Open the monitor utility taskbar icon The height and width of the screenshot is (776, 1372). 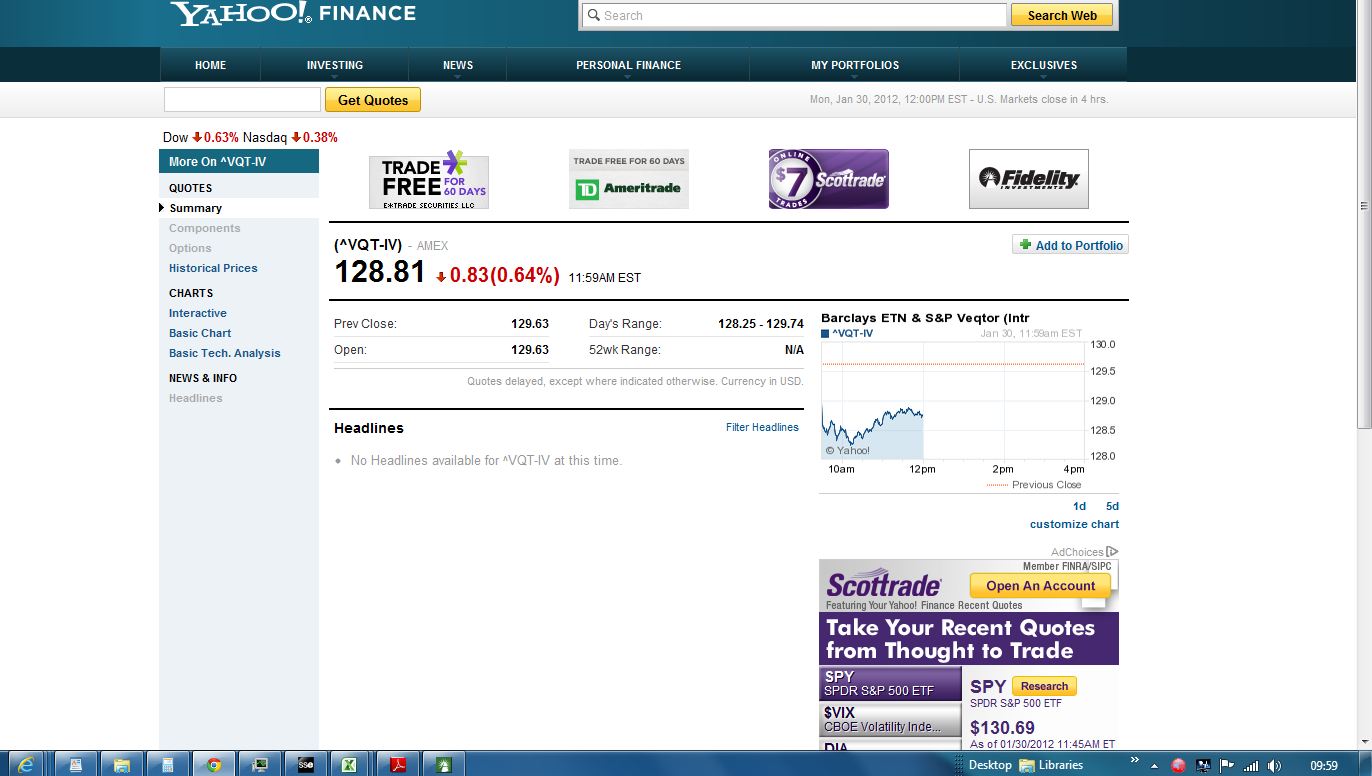pos(260,765)
